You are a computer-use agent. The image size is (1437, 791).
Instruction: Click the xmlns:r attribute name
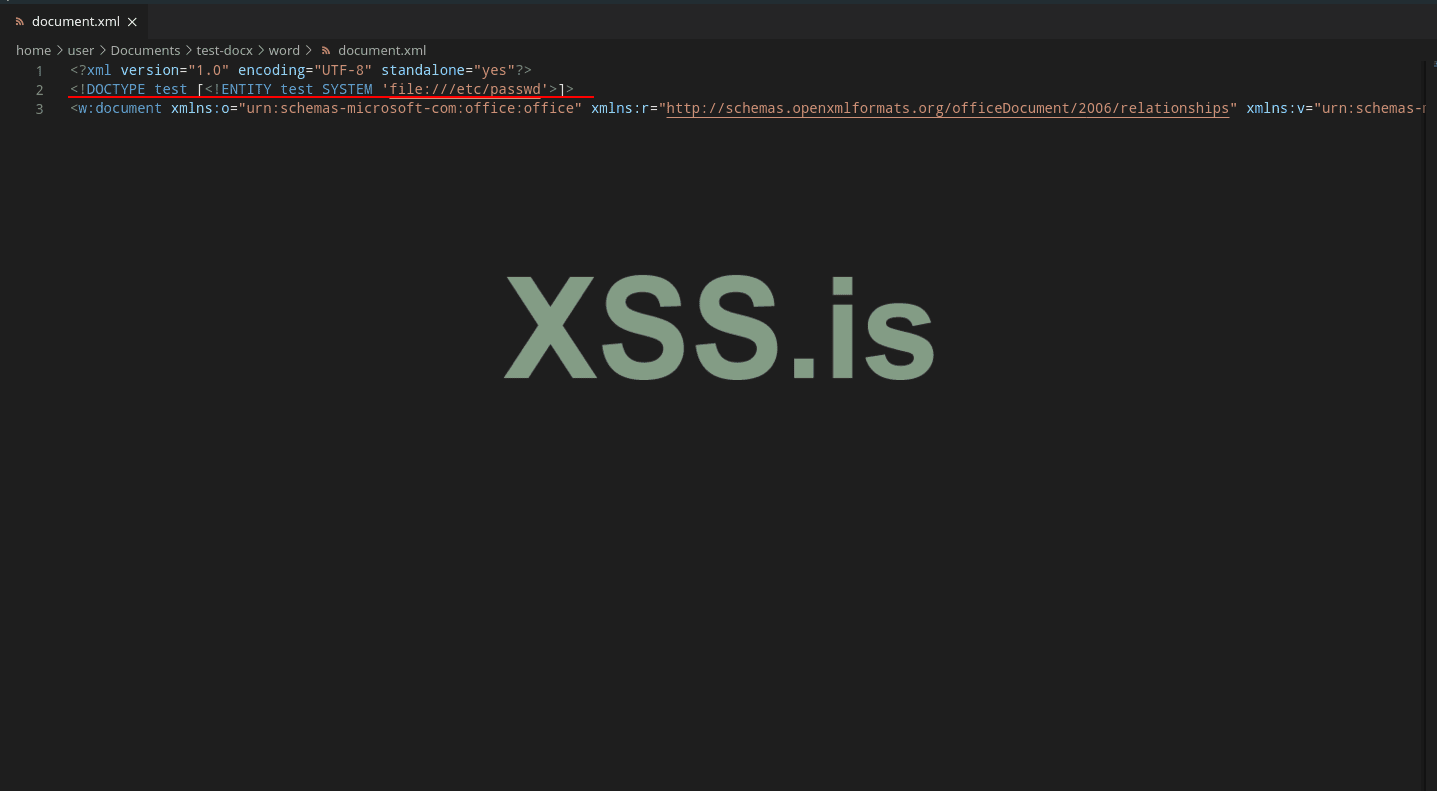(x=620, y=108)
